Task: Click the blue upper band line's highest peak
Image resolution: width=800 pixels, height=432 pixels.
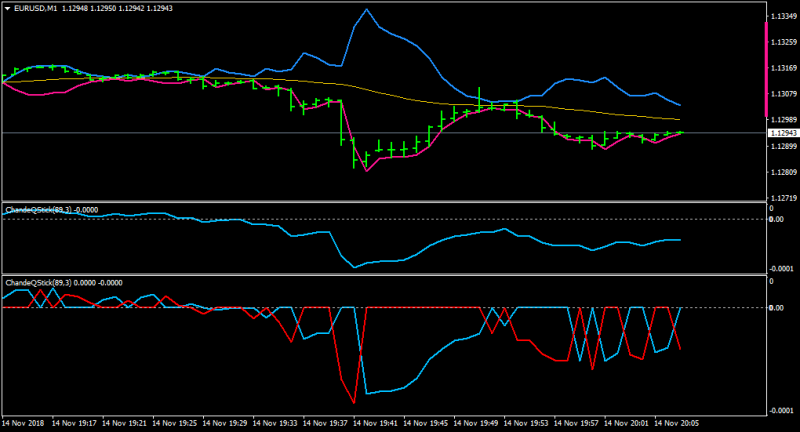Action: click(x=366, y=9)
